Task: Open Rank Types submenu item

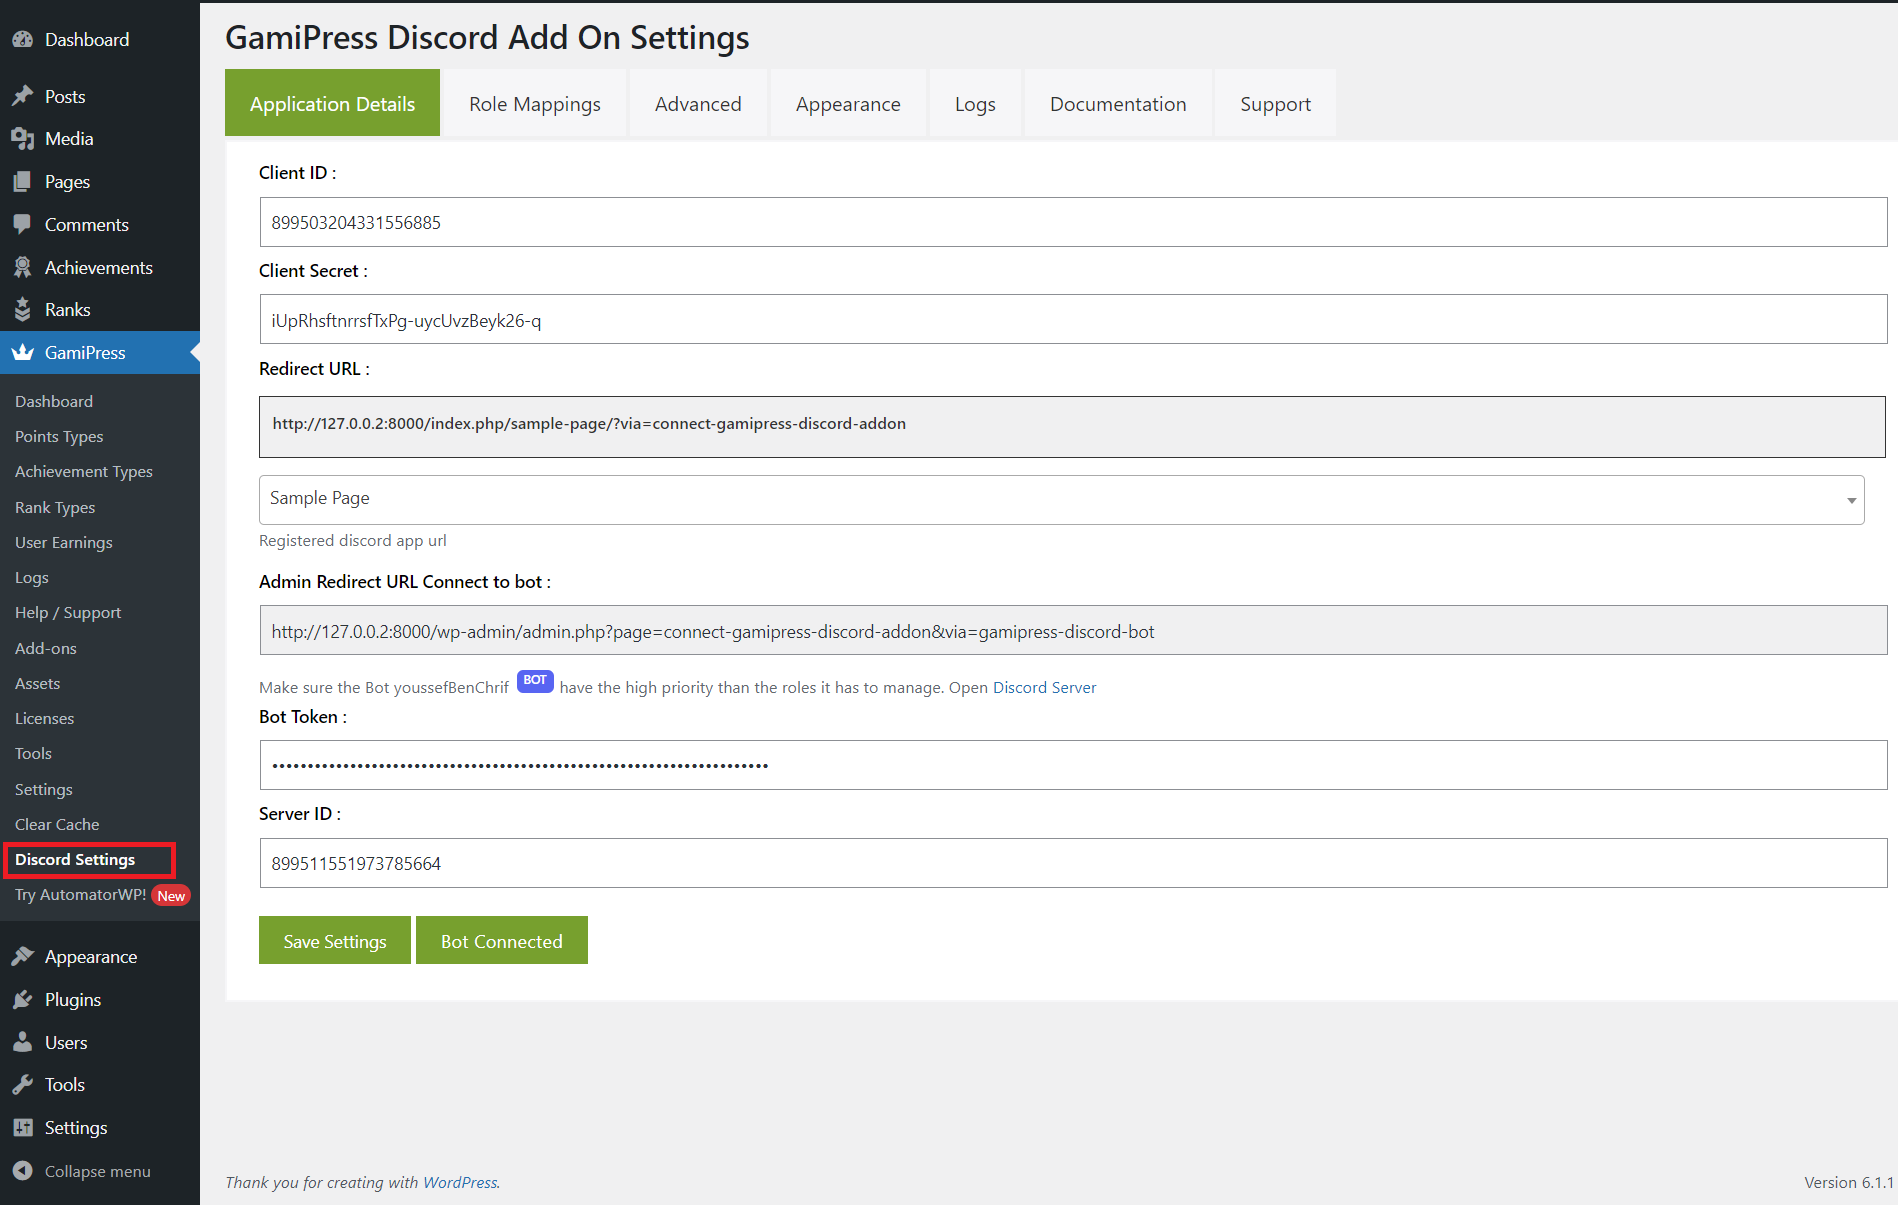Action: pyautogui.click(x=55, y=508)
